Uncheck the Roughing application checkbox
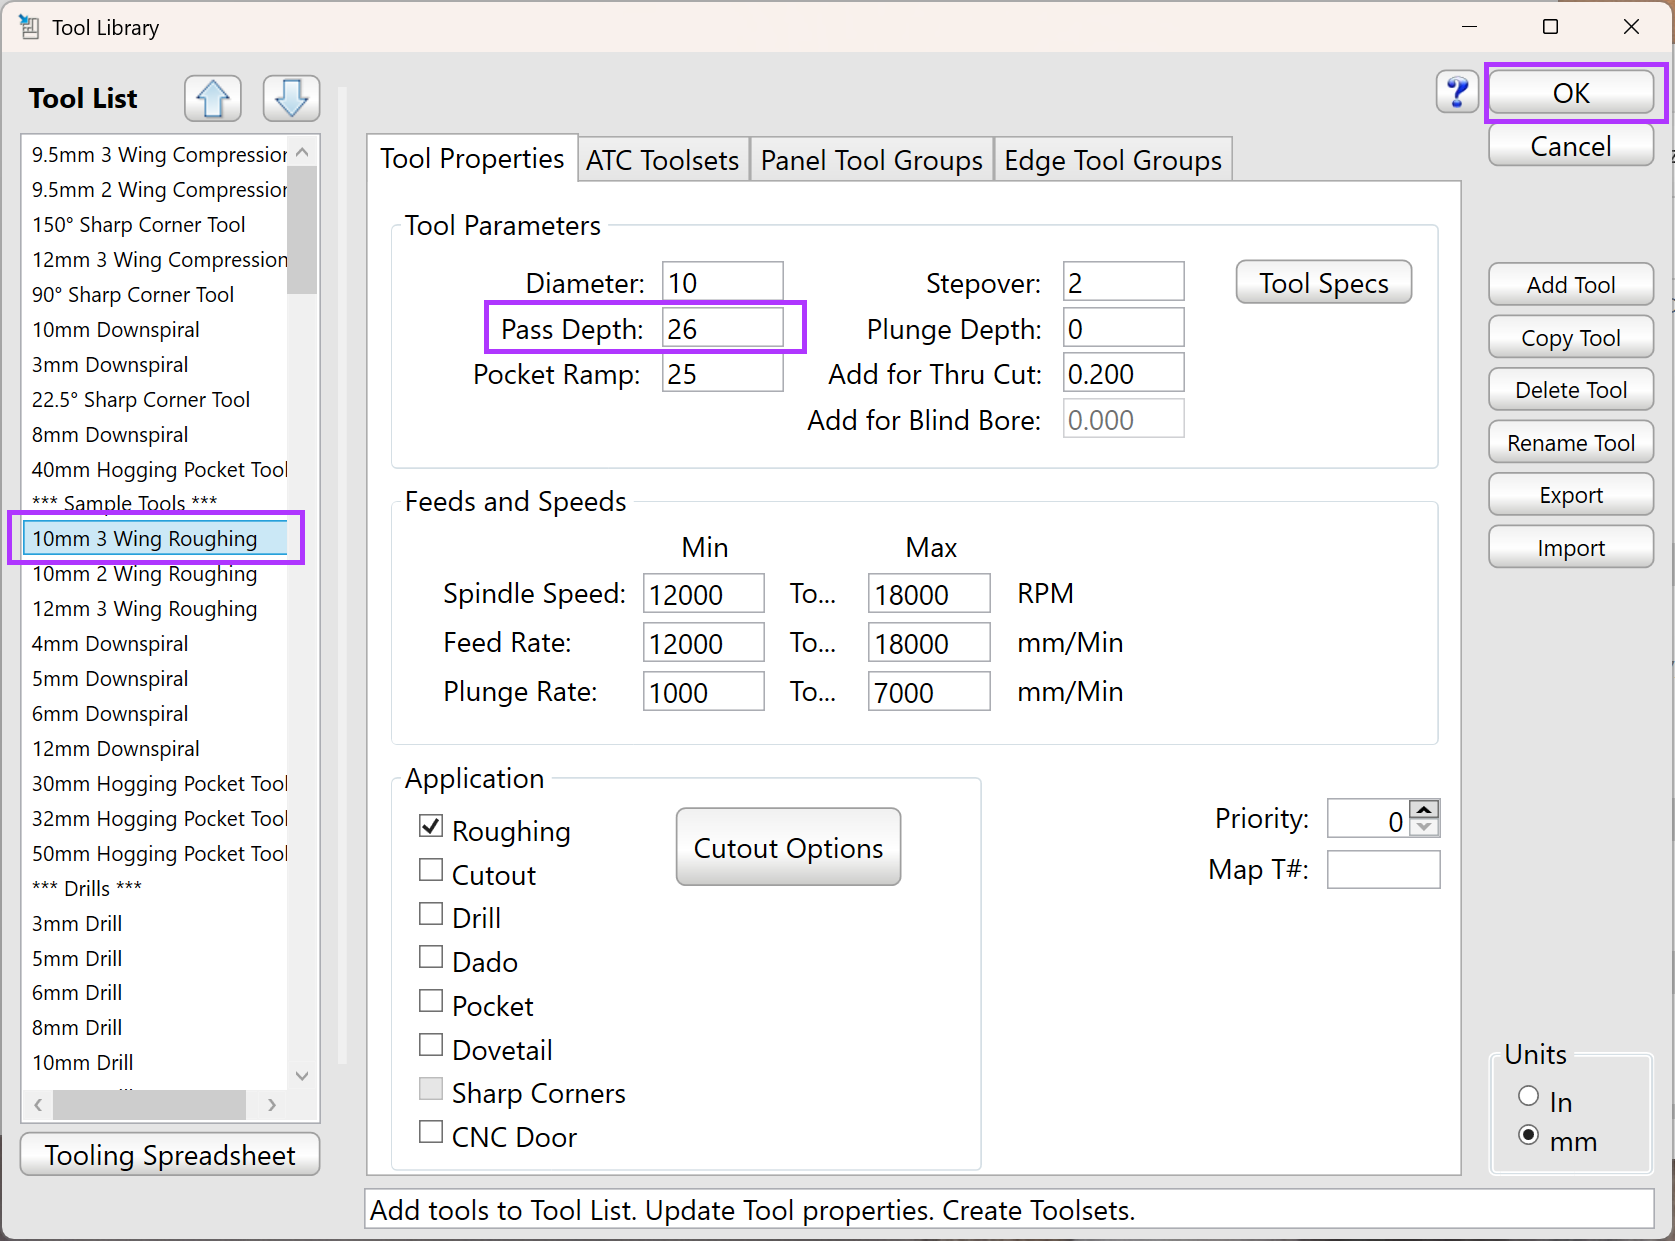Screen dimensions: 1675x1241 pyautogui.click(x=431, y=827)
